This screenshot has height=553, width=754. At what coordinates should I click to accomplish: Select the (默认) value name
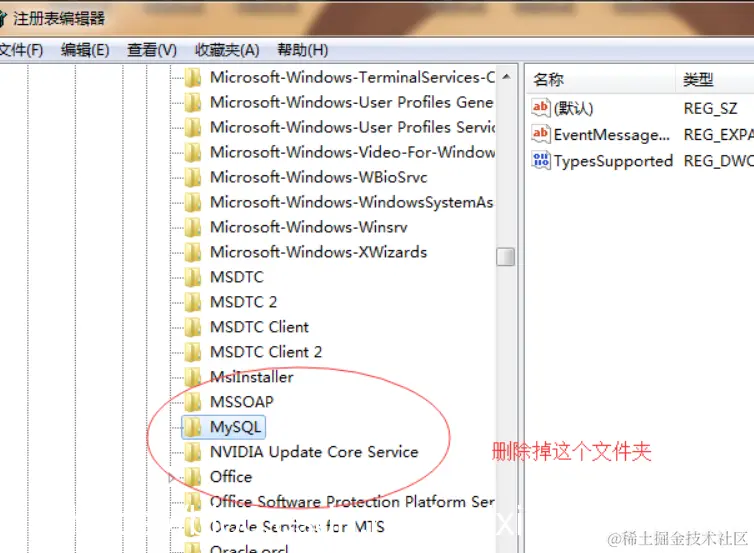click(573, 108)
